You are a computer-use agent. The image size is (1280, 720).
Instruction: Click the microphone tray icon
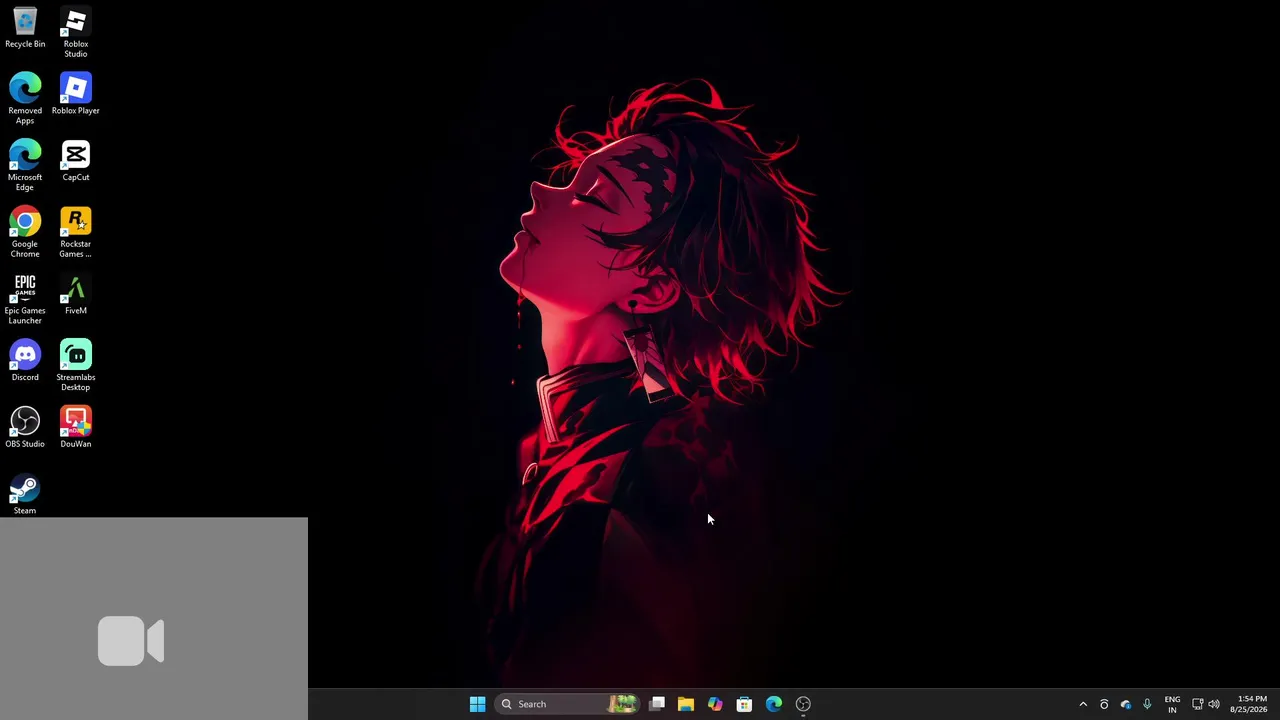1147,704
